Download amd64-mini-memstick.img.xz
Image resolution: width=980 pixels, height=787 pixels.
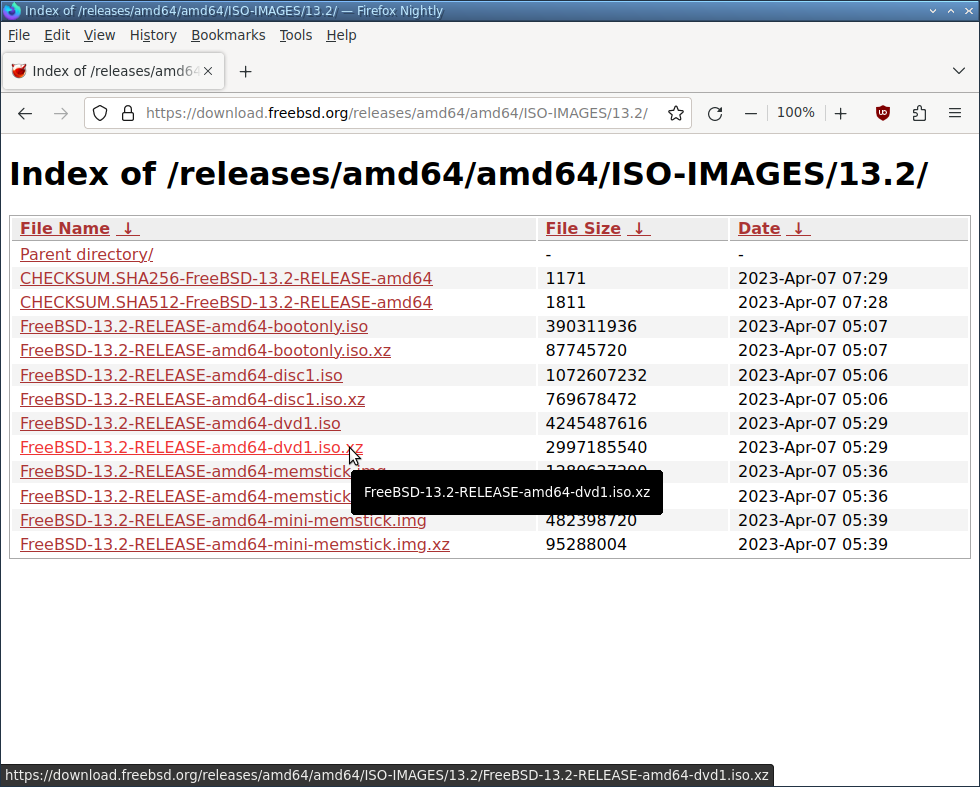click(x=234, y=544)
